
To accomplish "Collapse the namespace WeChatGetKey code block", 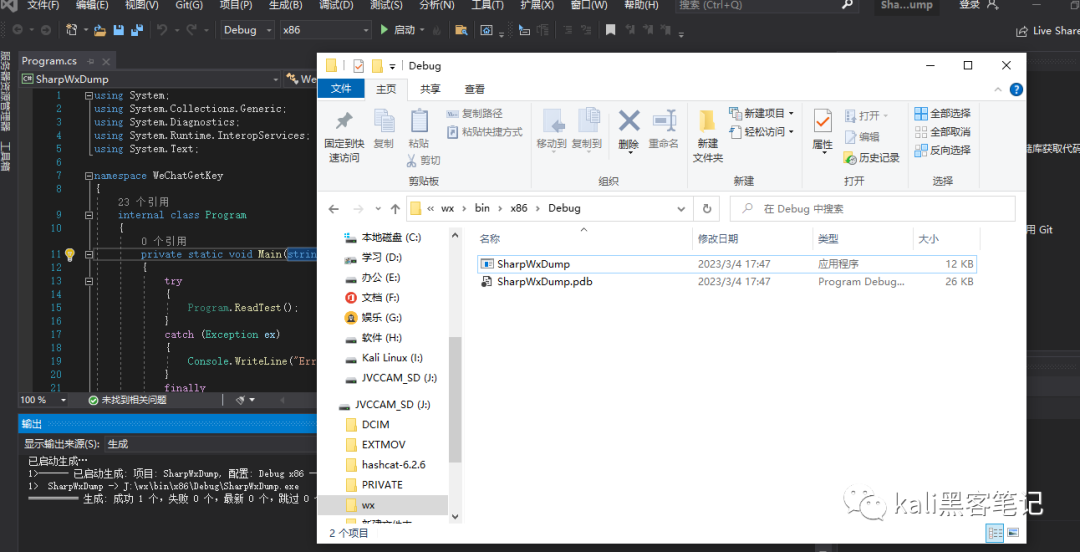I will (x=88, y=176).
